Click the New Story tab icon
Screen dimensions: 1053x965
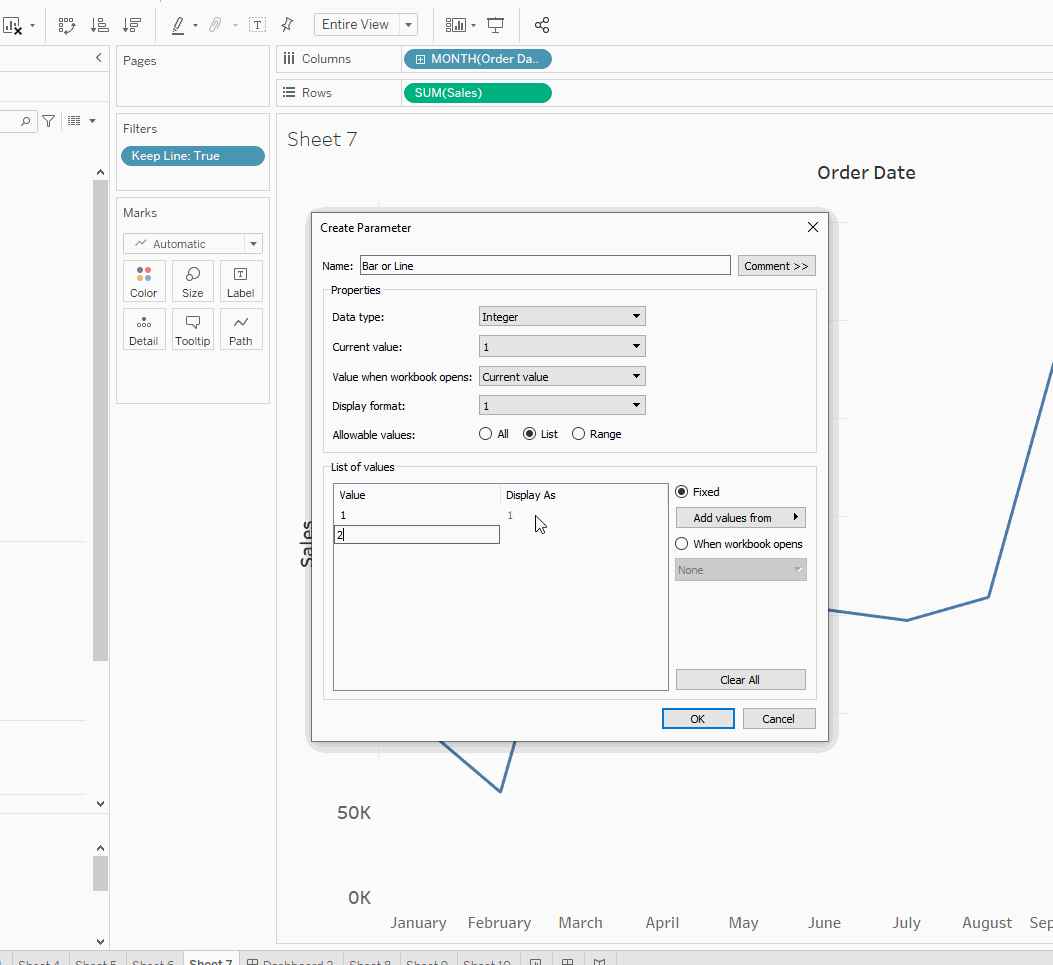[x=600, y=962]
